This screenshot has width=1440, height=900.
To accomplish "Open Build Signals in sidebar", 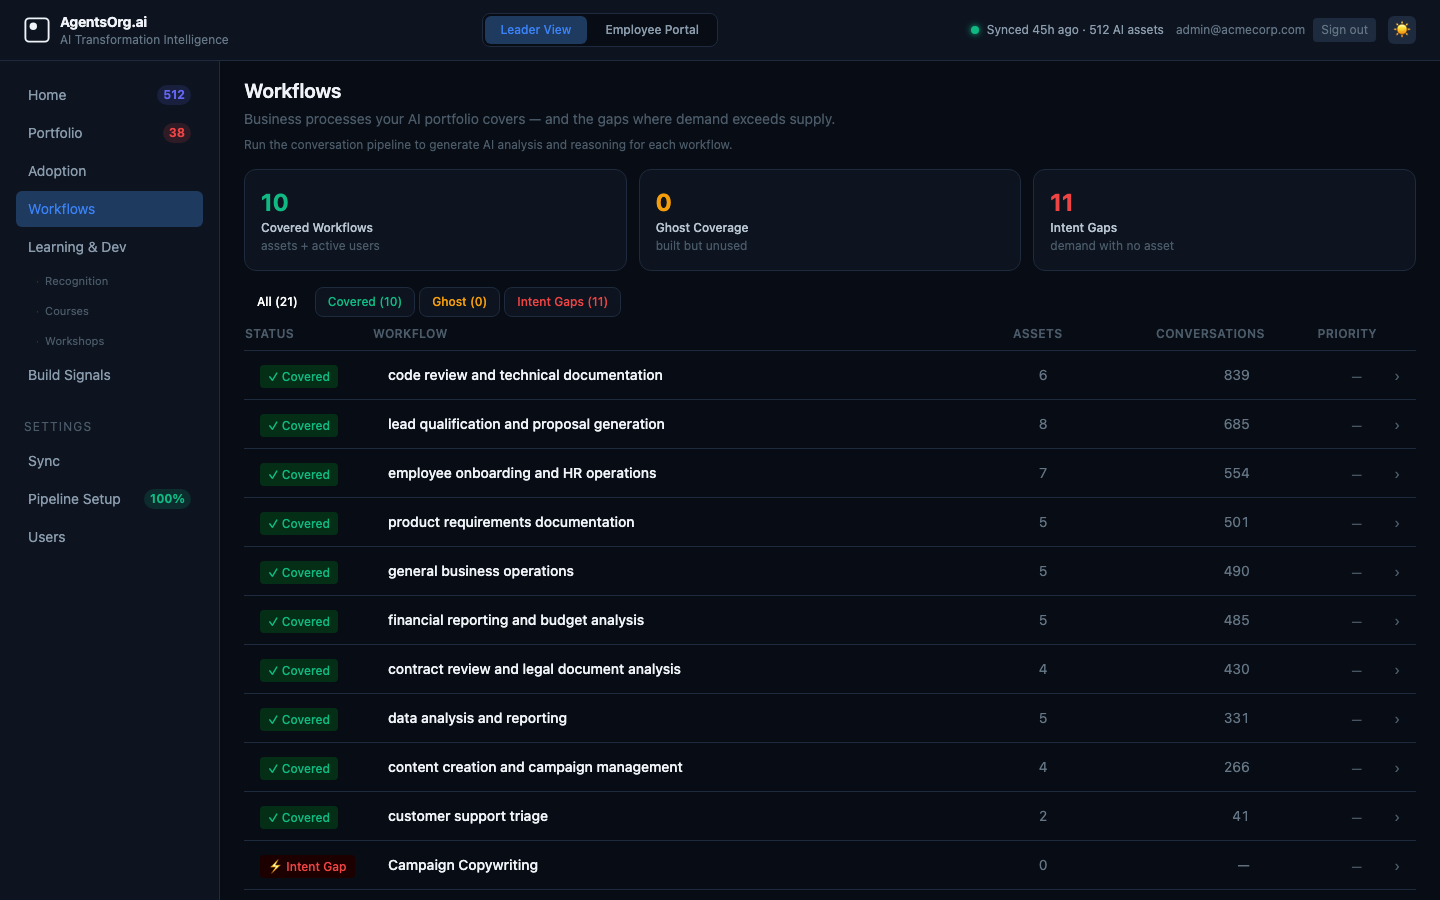I will 69,375.
